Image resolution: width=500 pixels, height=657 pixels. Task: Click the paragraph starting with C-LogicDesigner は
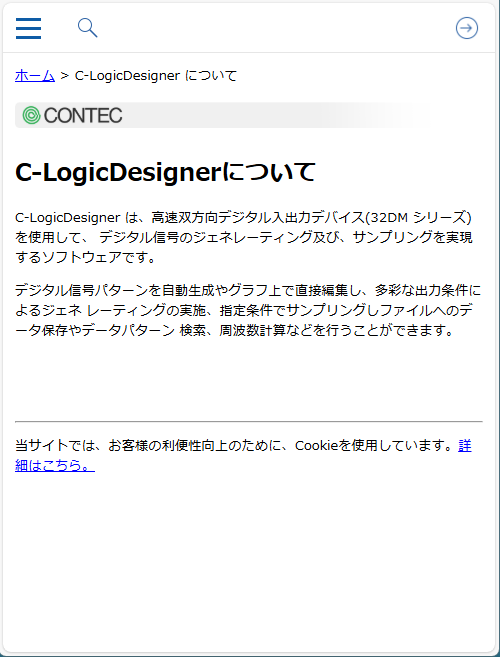pyautogui.click(x=244, y=238)
